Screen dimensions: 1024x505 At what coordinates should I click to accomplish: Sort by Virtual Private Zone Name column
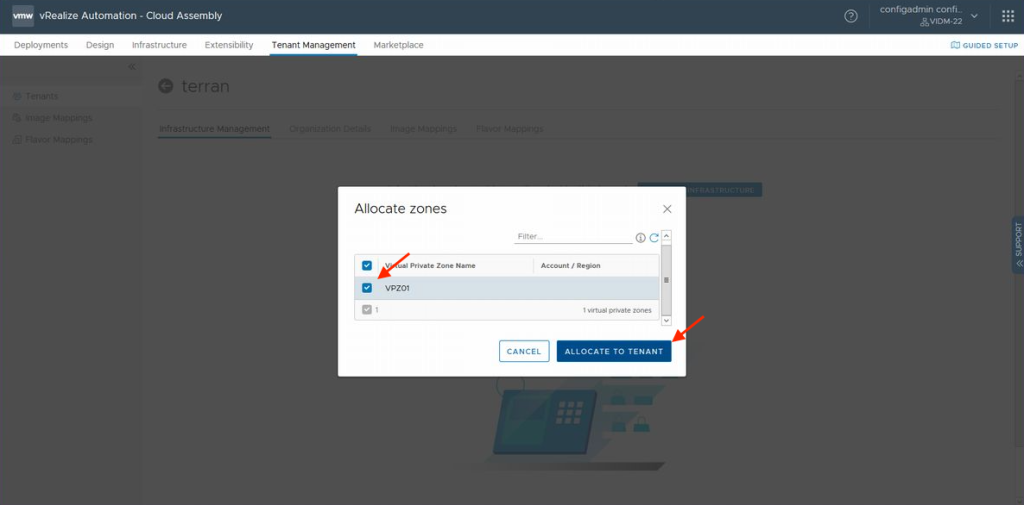tap(430, 266)
